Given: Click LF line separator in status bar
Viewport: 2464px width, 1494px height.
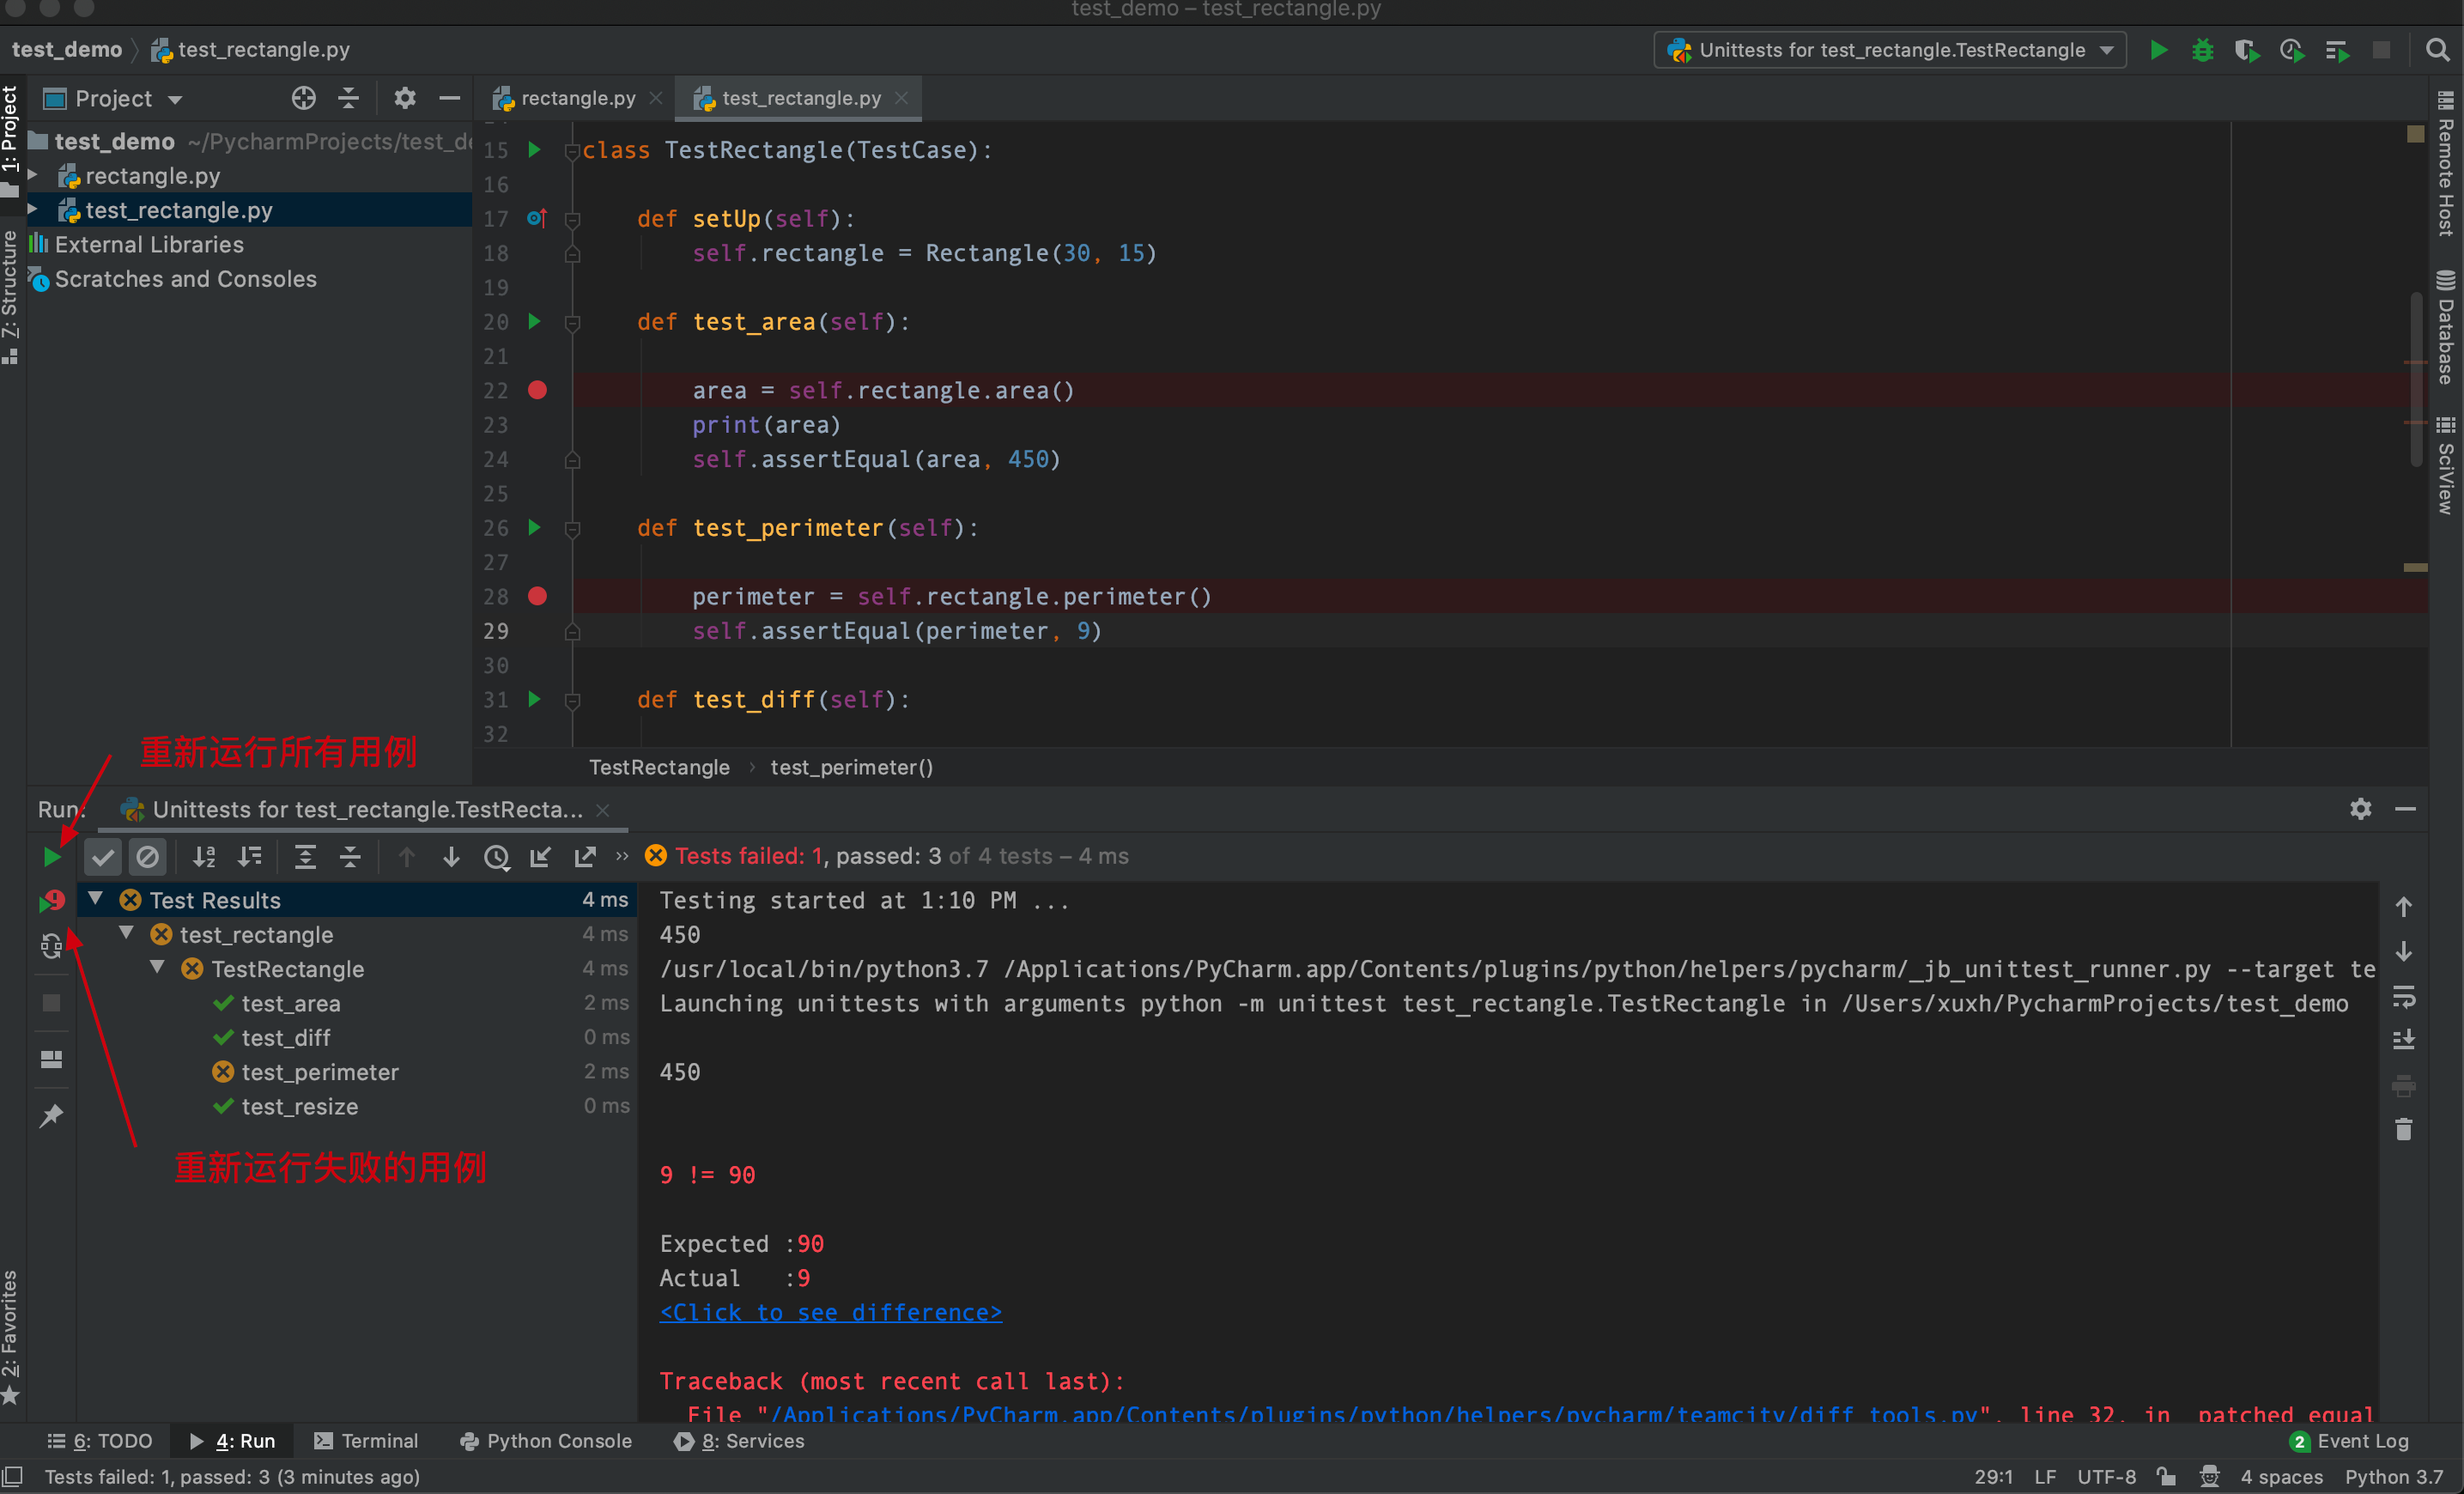Looking at the screenshot, I should [2045, 1477].
